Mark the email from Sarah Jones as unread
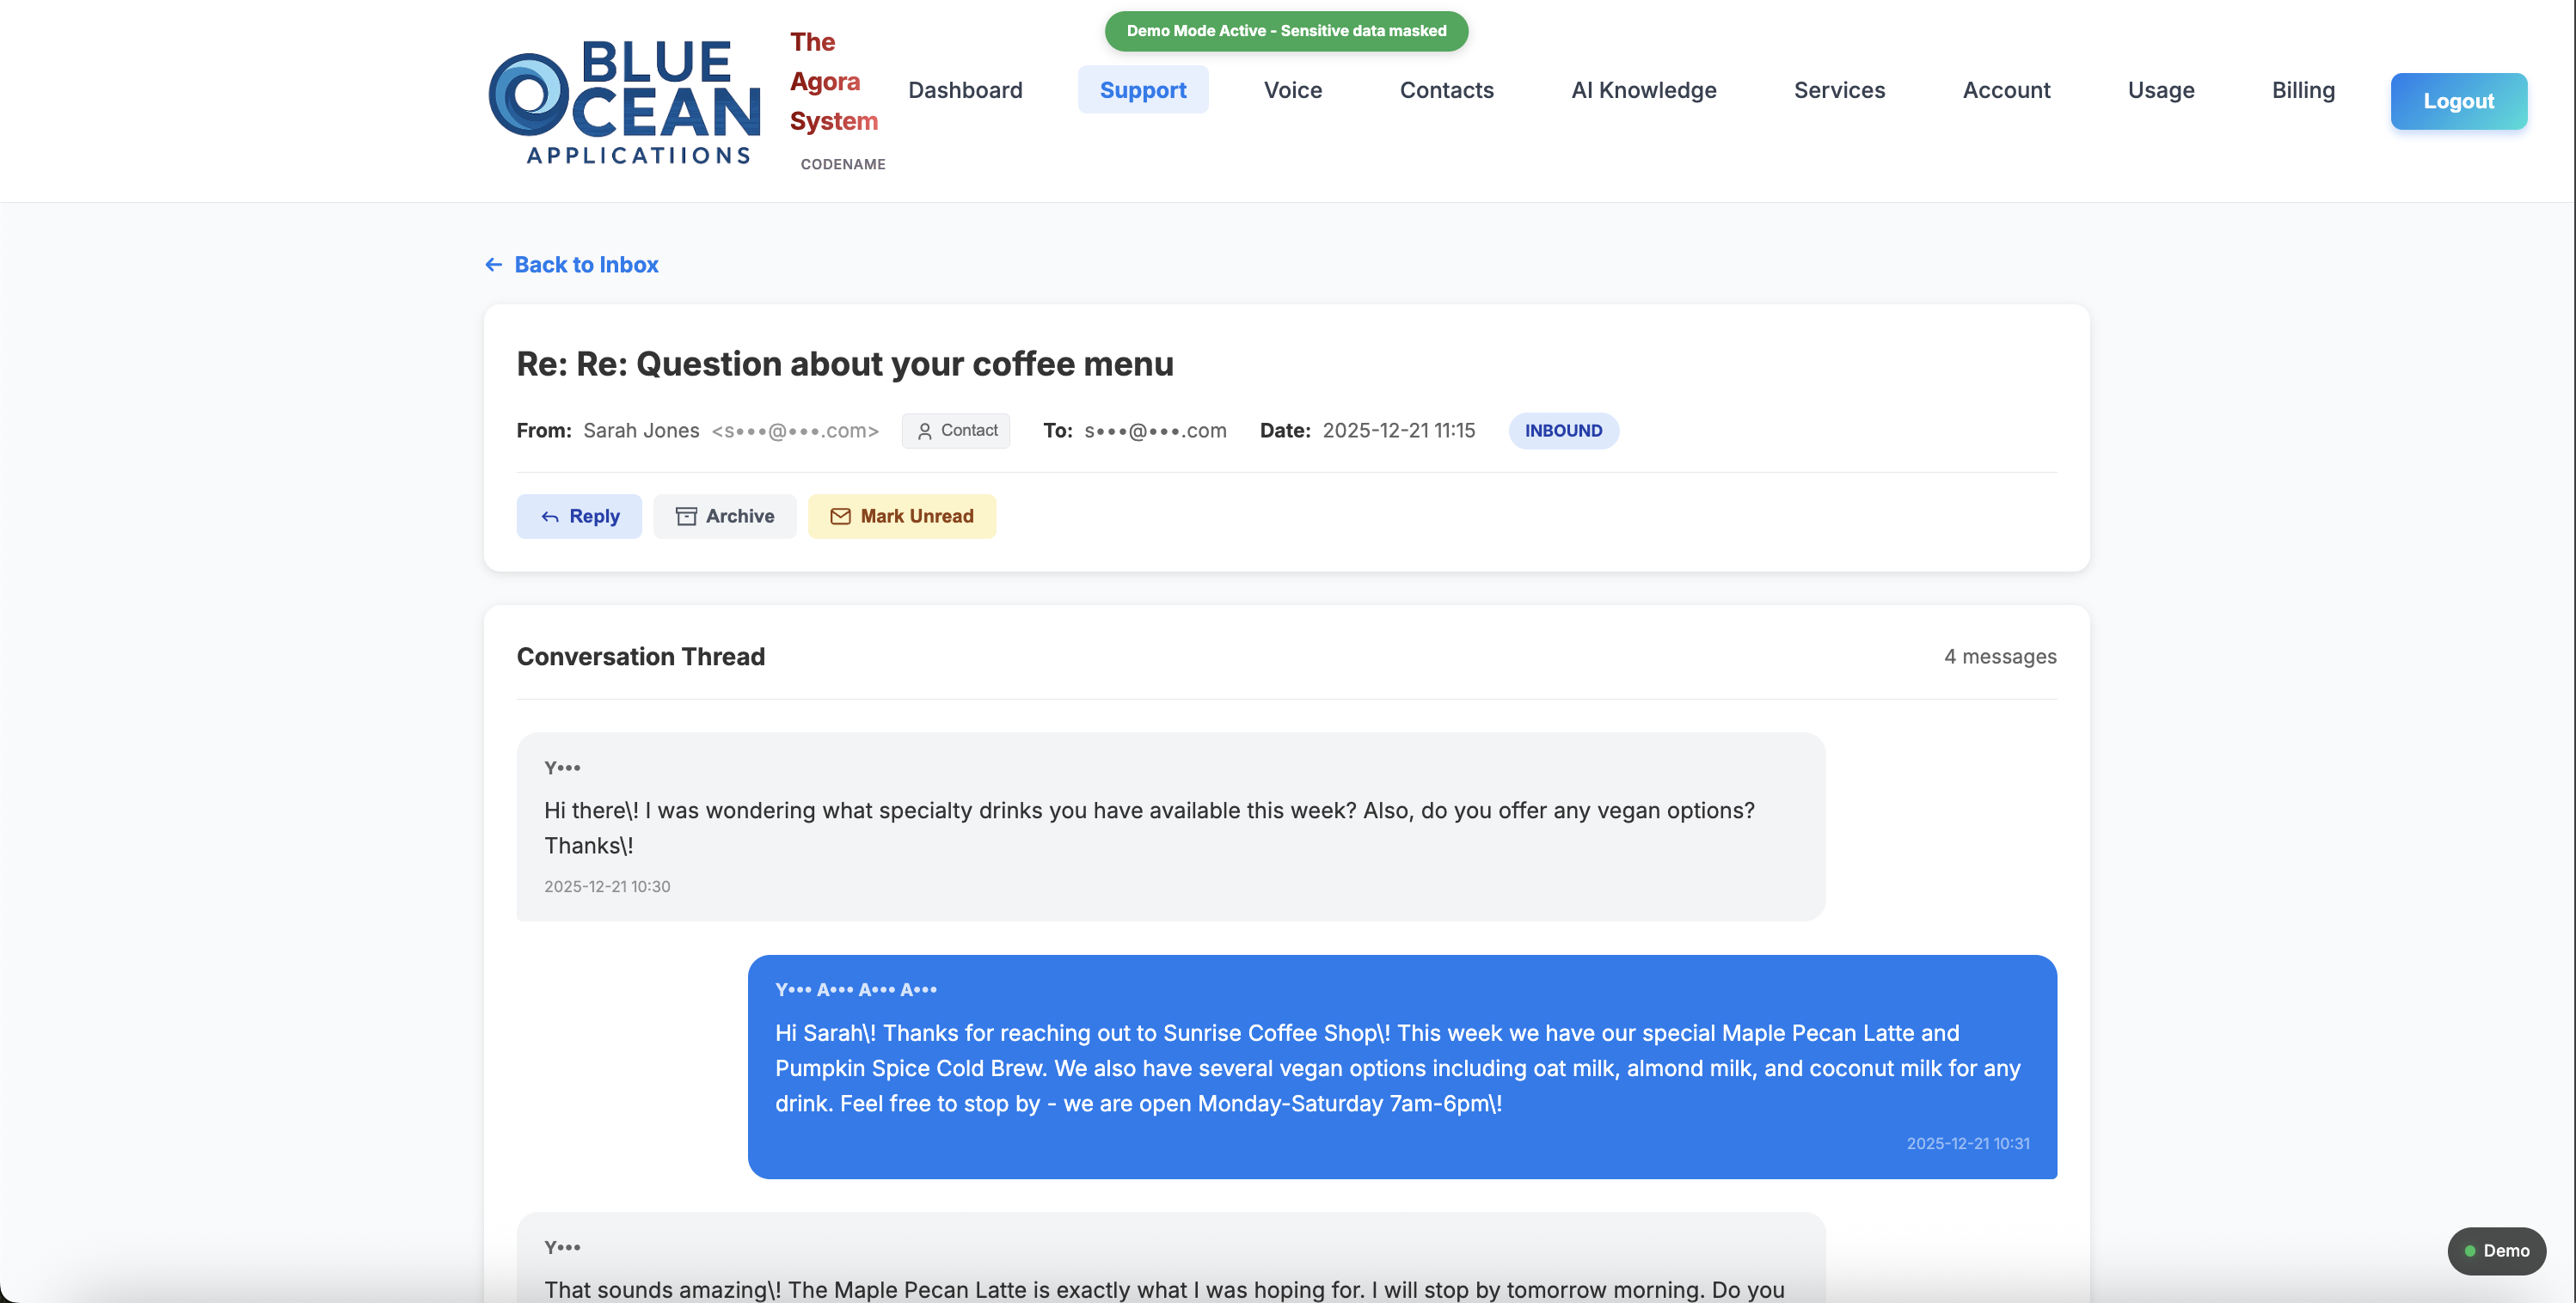Screen dimensions: 2576x1303 coord(902,516)
